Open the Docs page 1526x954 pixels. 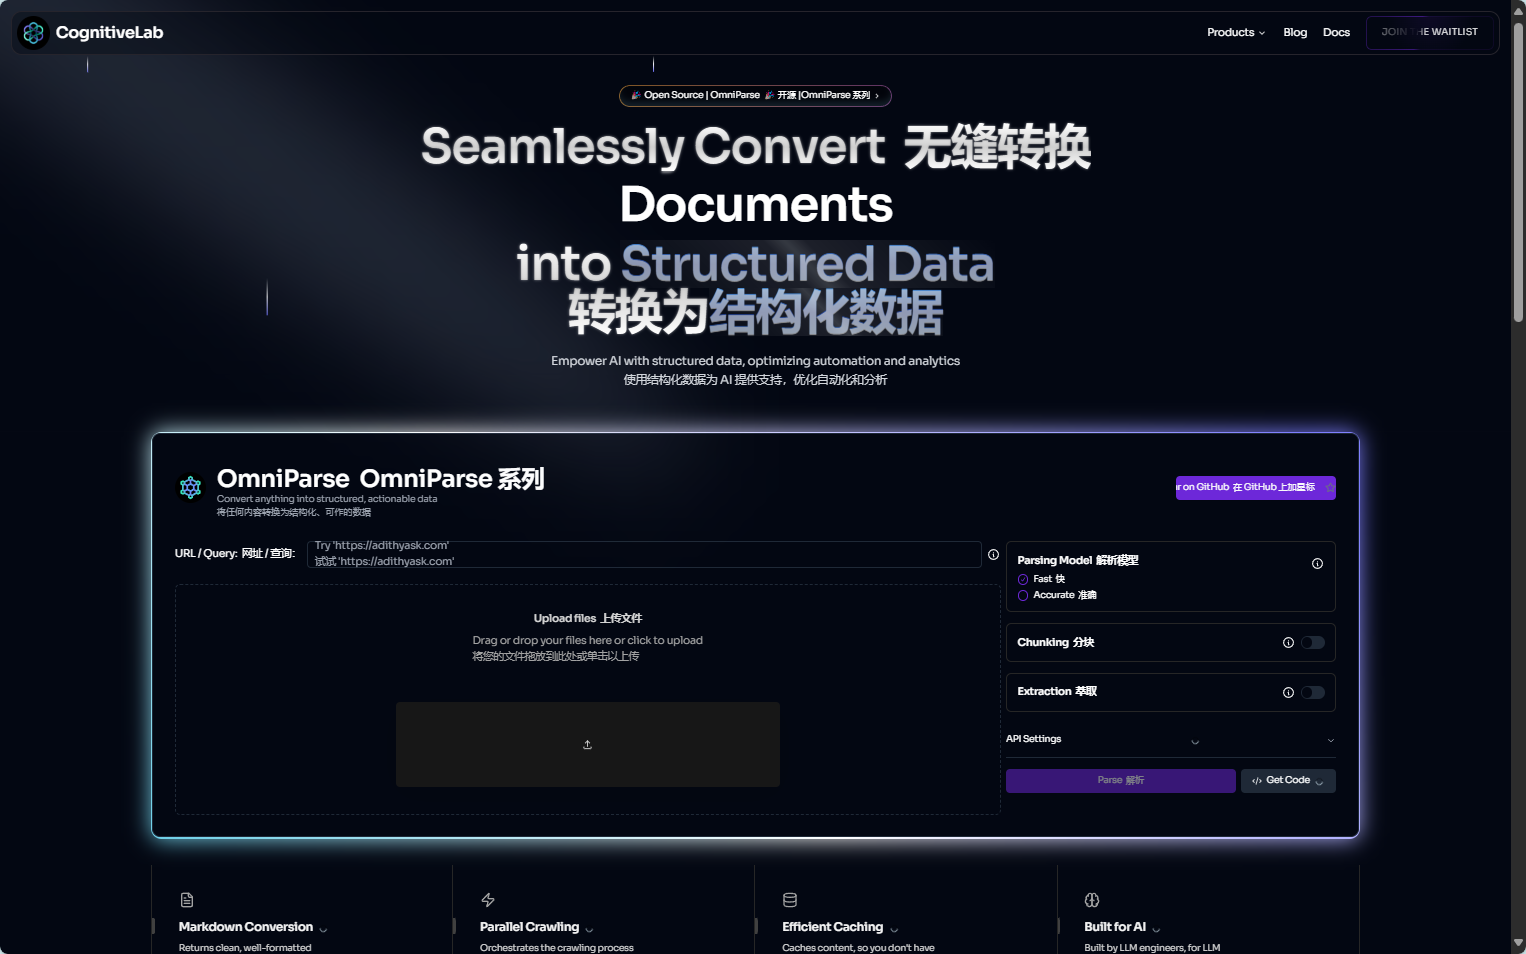coord(1336,33)
